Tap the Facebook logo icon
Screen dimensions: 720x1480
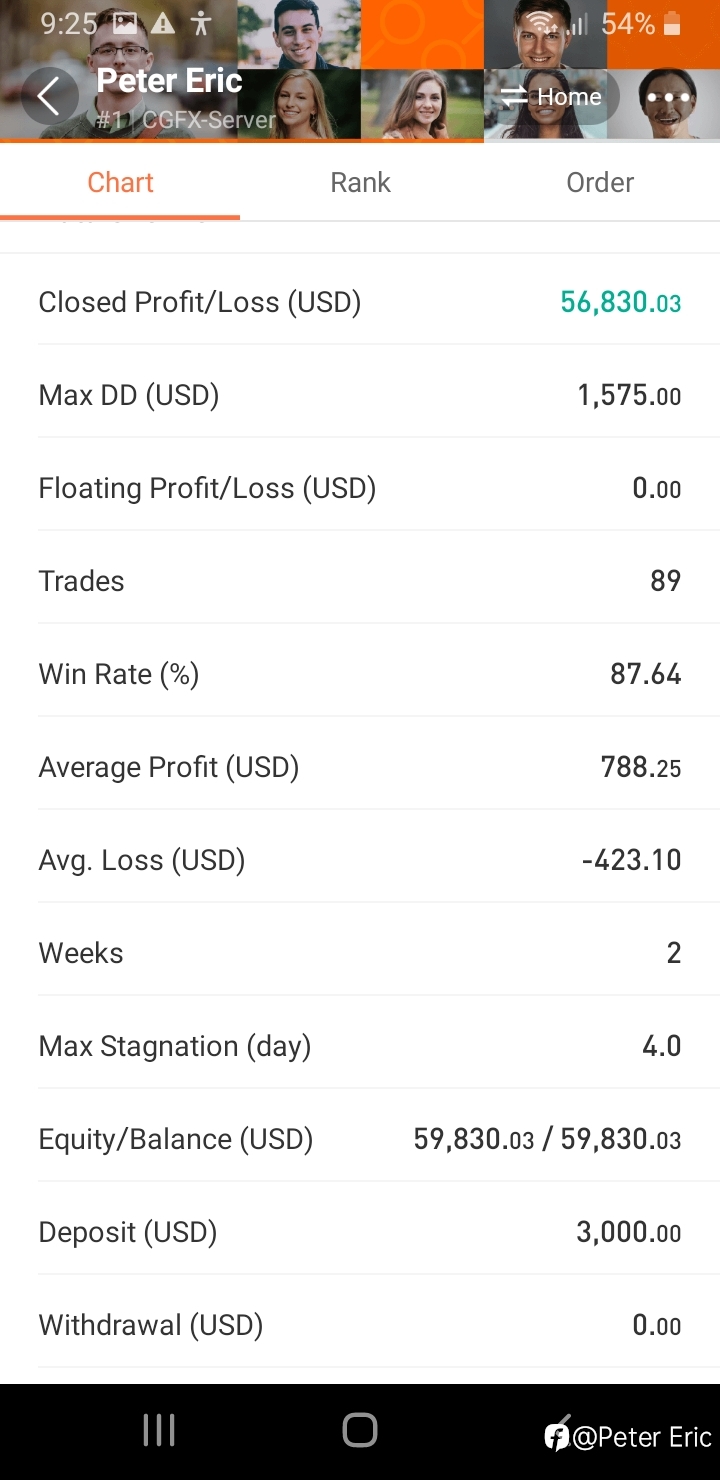[x=557, y=1437]
